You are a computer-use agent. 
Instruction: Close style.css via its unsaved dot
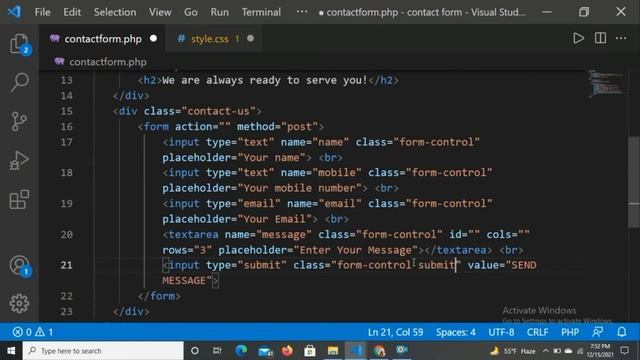250,38
